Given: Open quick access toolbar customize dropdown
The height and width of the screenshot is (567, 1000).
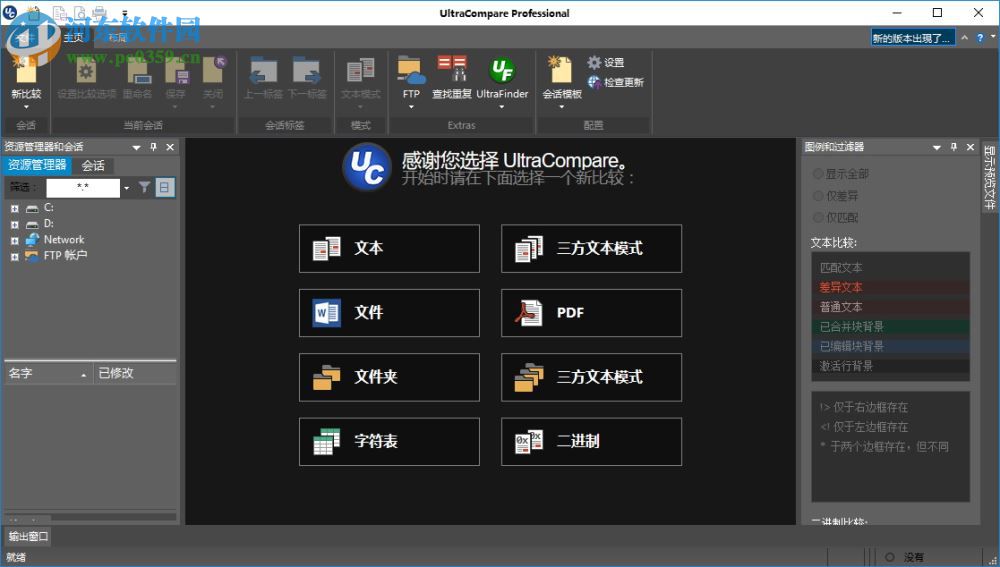Looking at the screenshot, I should tap(125, 13).
